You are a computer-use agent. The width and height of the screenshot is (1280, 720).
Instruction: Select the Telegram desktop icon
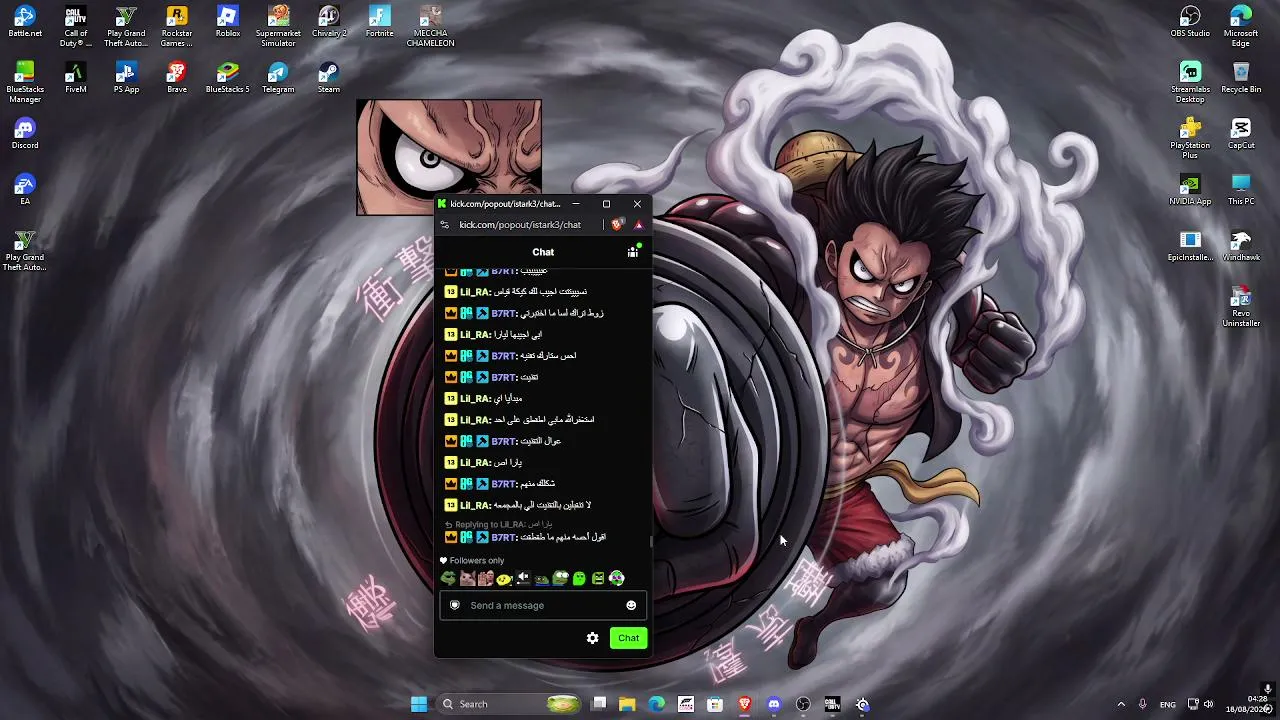[x=278, y=78]
